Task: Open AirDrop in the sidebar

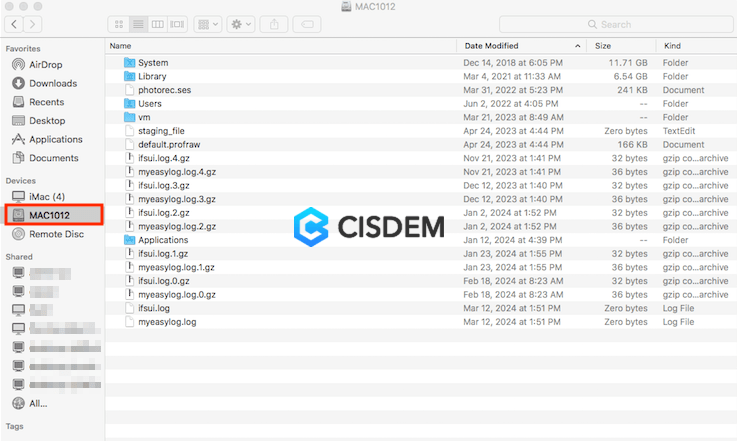Action: coord(46,64)
